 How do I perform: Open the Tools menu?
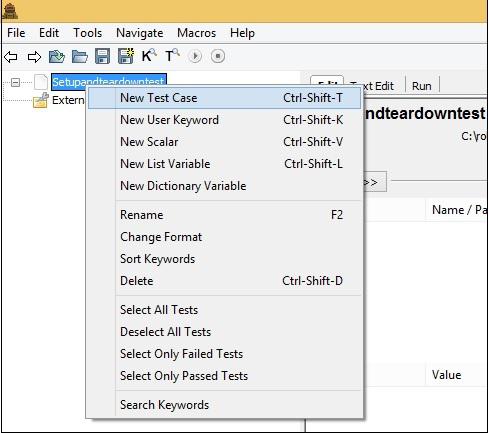pyautogui.click(x=88, y=33)
